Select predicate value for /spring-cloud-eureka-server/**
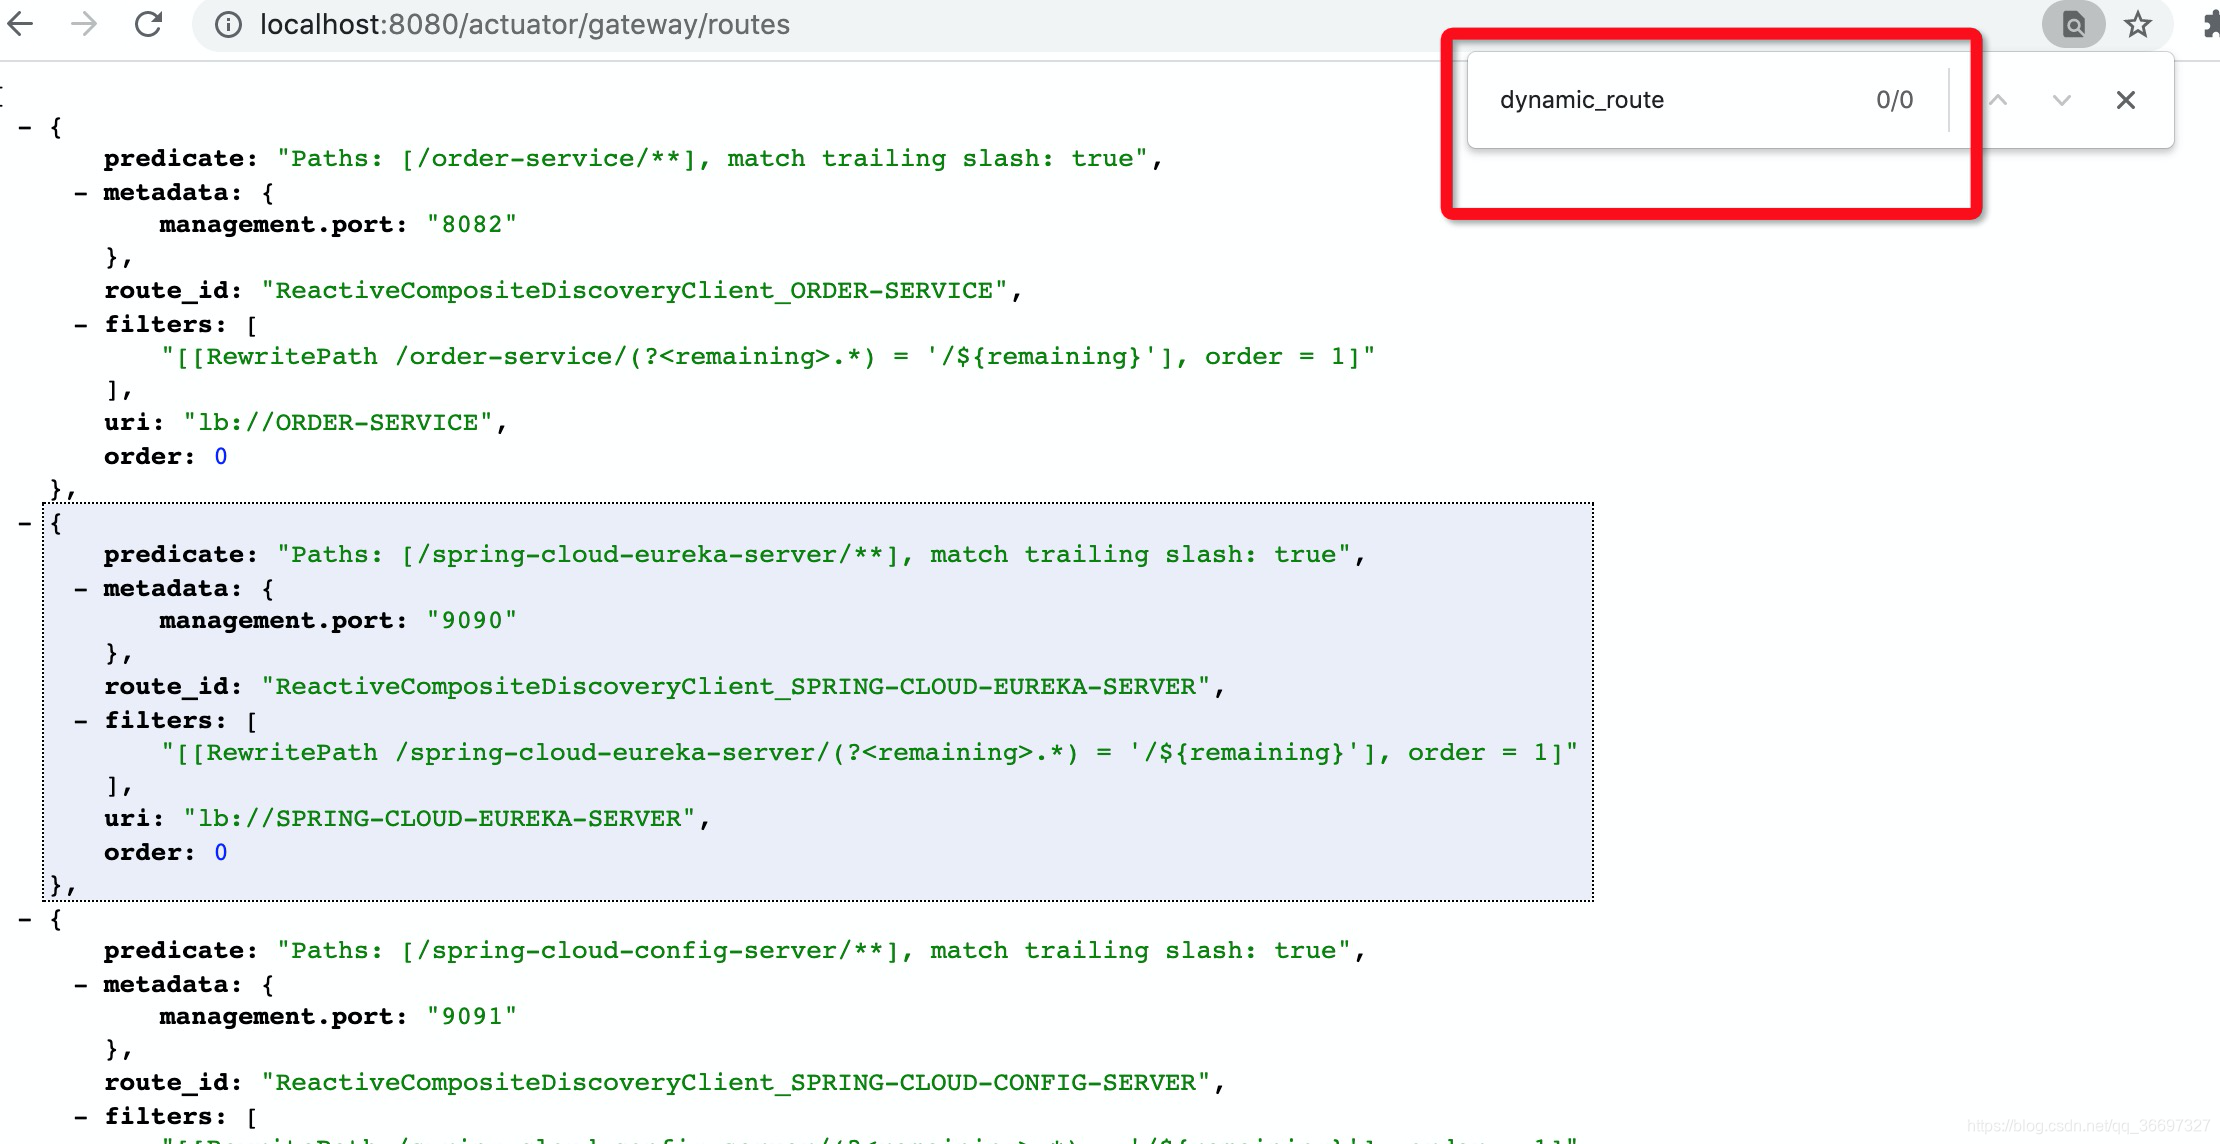Image resolution: width=2220 pixels, height=1144 pixels. point(814,555)
